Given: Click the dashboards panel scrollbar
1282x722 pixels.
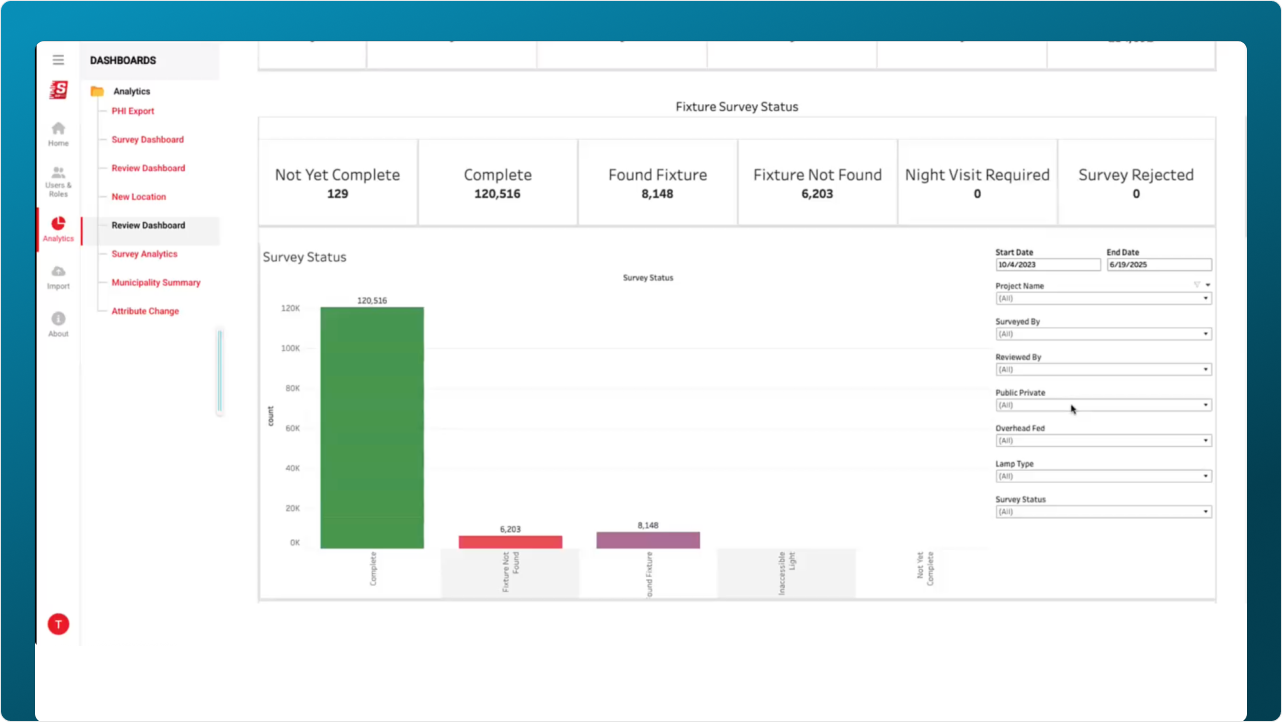Looking at the screenshot, I should point(220,371).
